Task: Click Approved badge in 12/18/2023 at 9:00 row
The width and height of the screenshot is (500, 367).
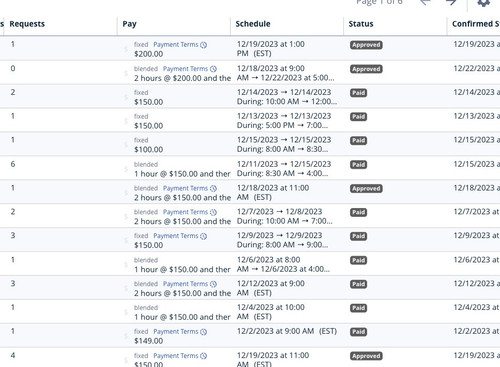Action: [366, 69]
